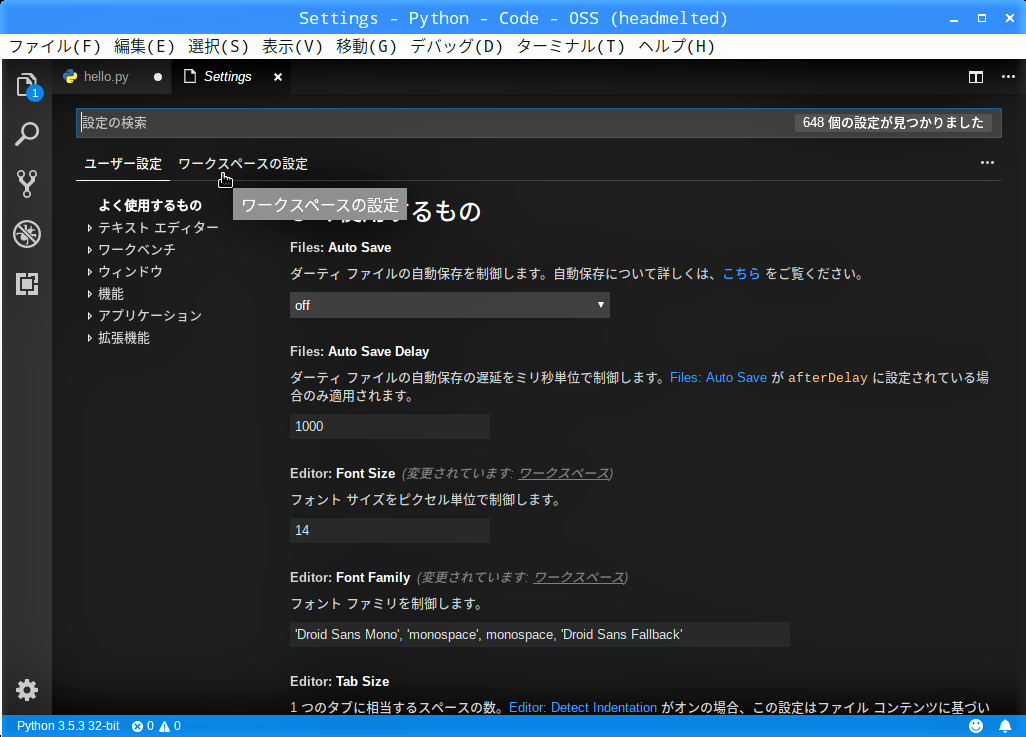Click the warnings count in status bar

170,726
